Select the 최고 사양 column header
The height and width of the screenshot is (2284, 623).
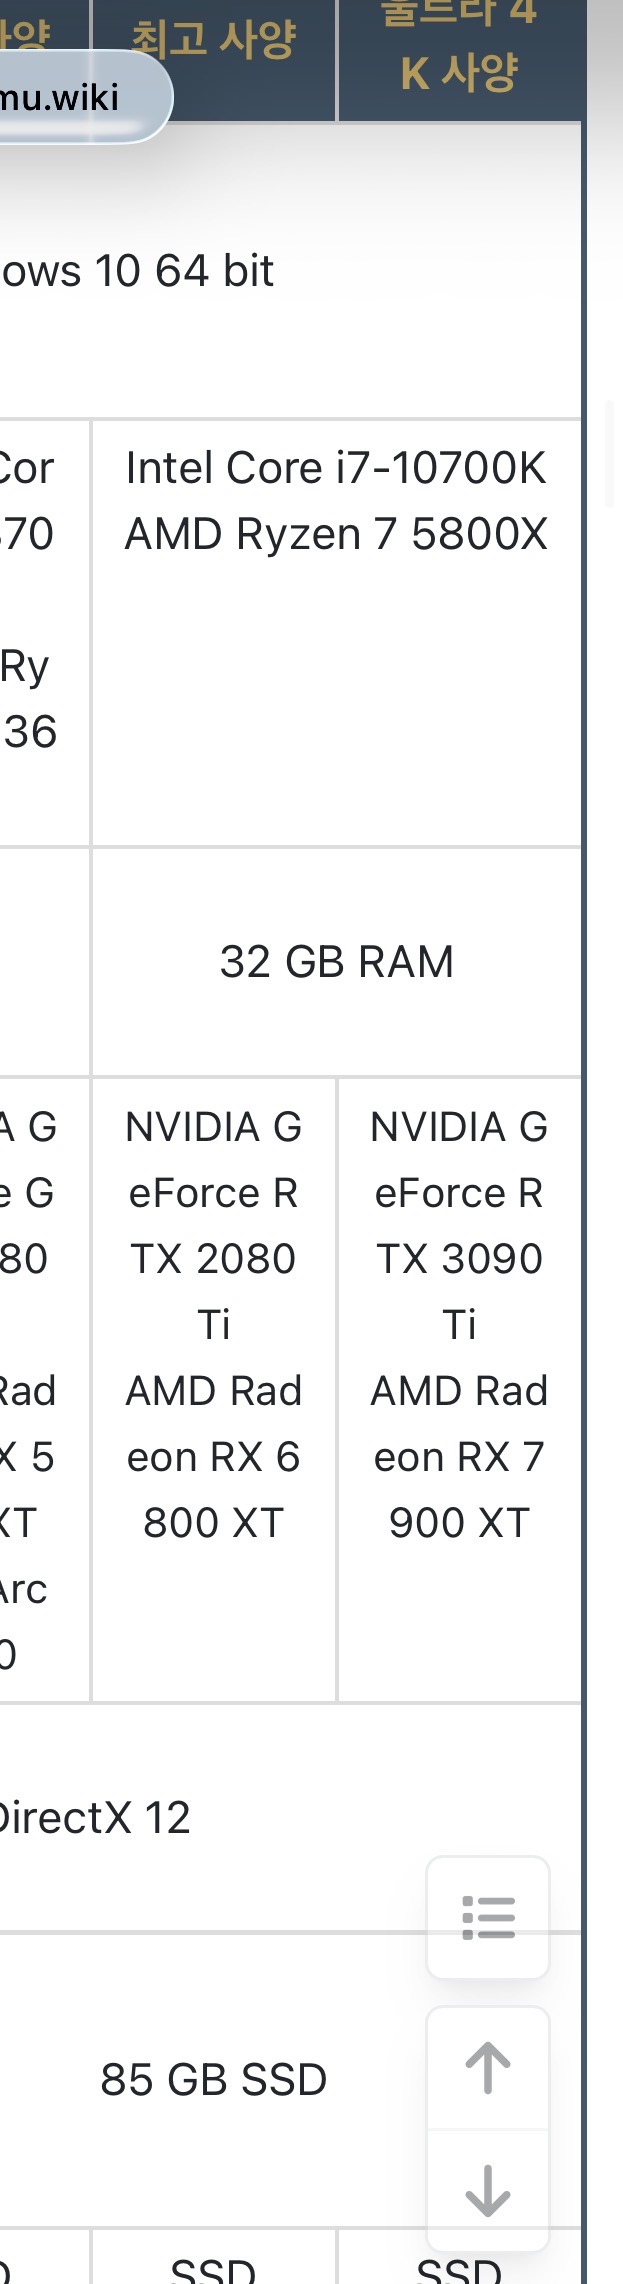click(x=214, y=40)
